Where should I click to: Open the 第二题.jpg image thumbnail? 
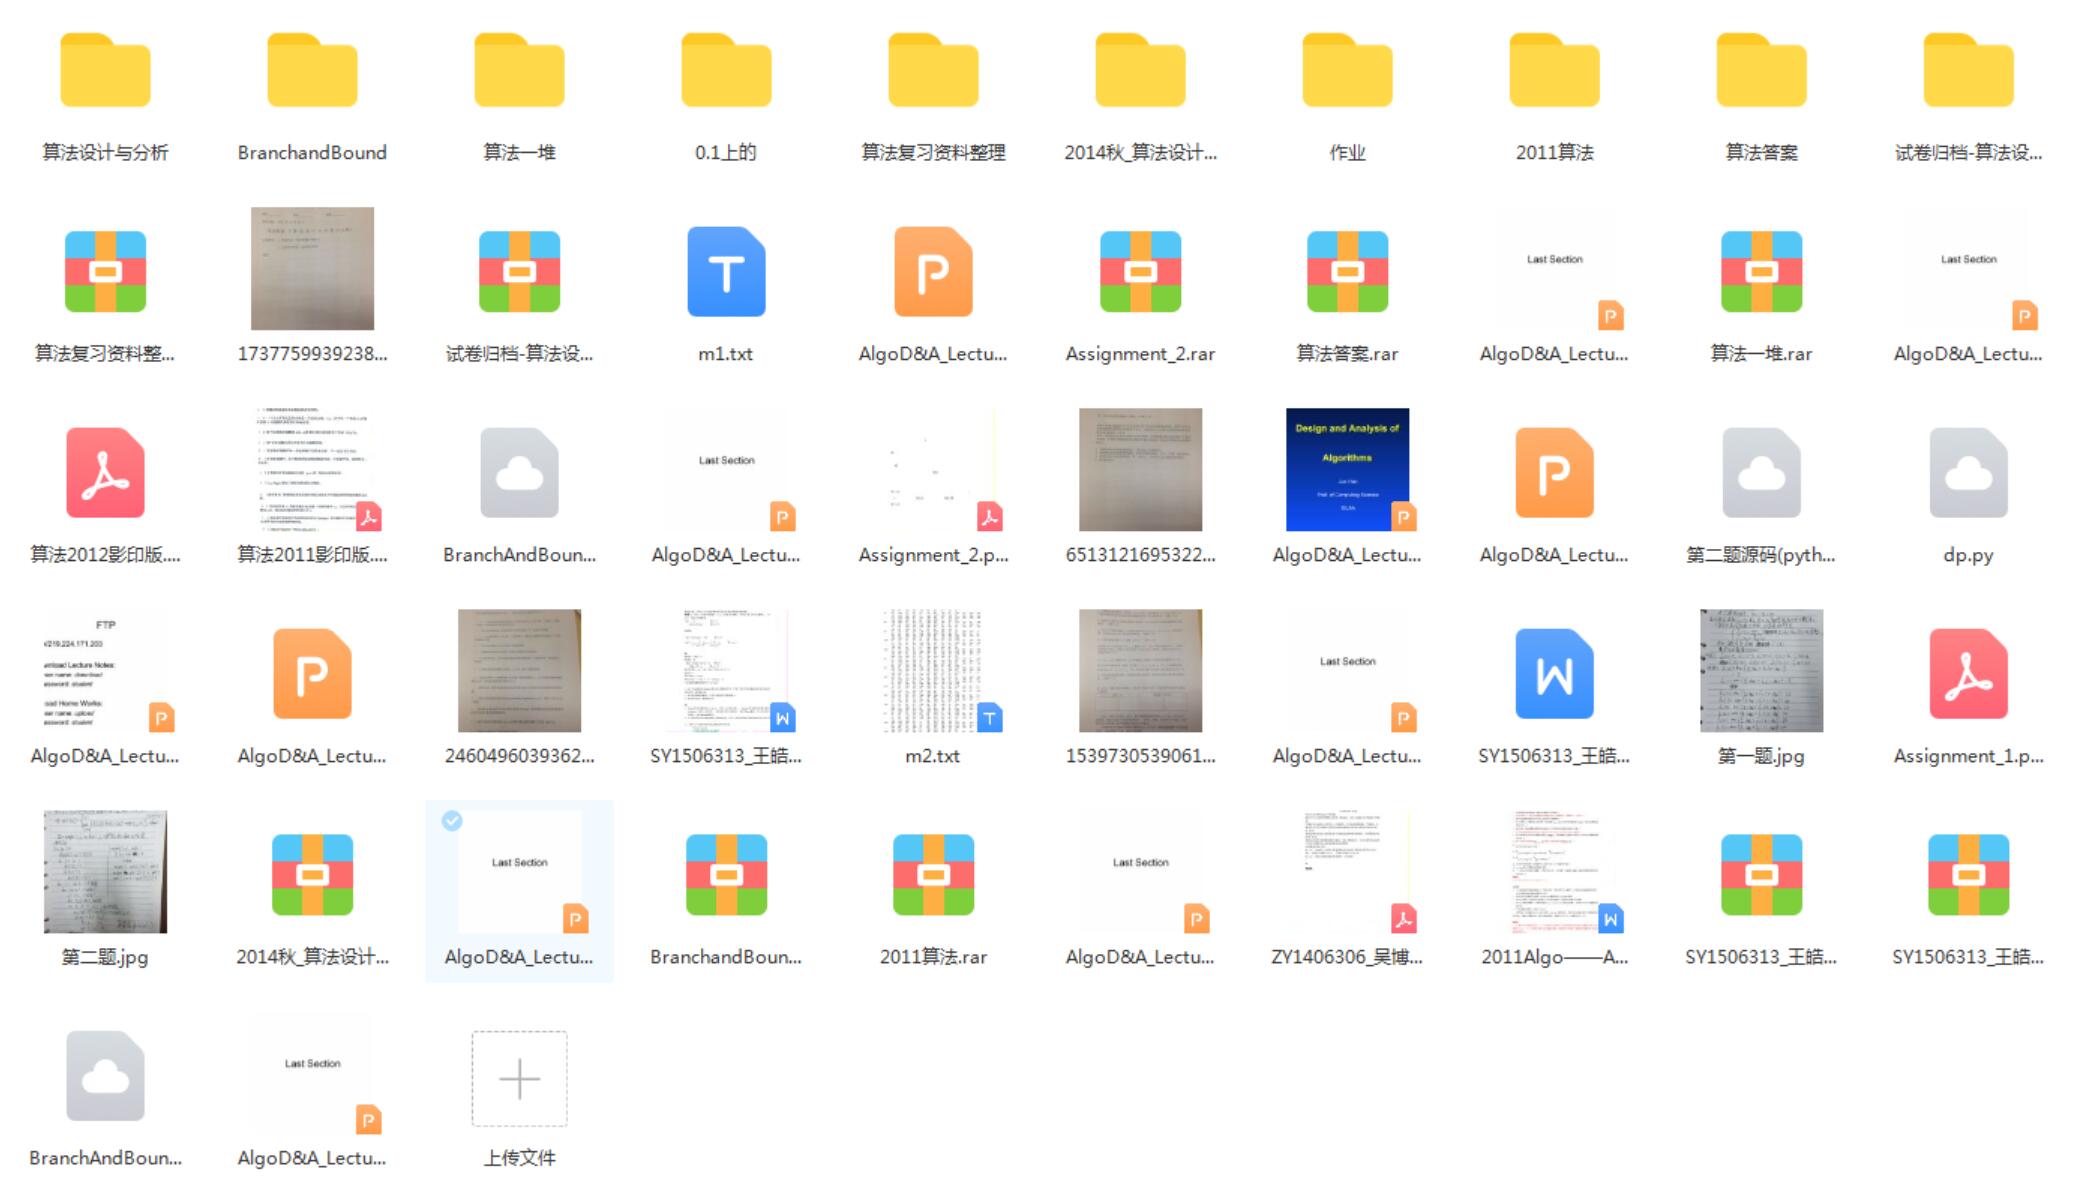coord(104,872)
